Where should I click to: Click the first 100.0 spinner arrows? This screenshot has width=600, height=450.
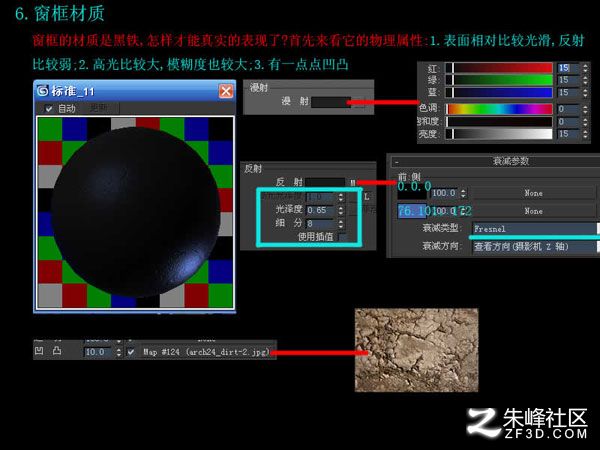pyautogui.click(x=463, y=193)
